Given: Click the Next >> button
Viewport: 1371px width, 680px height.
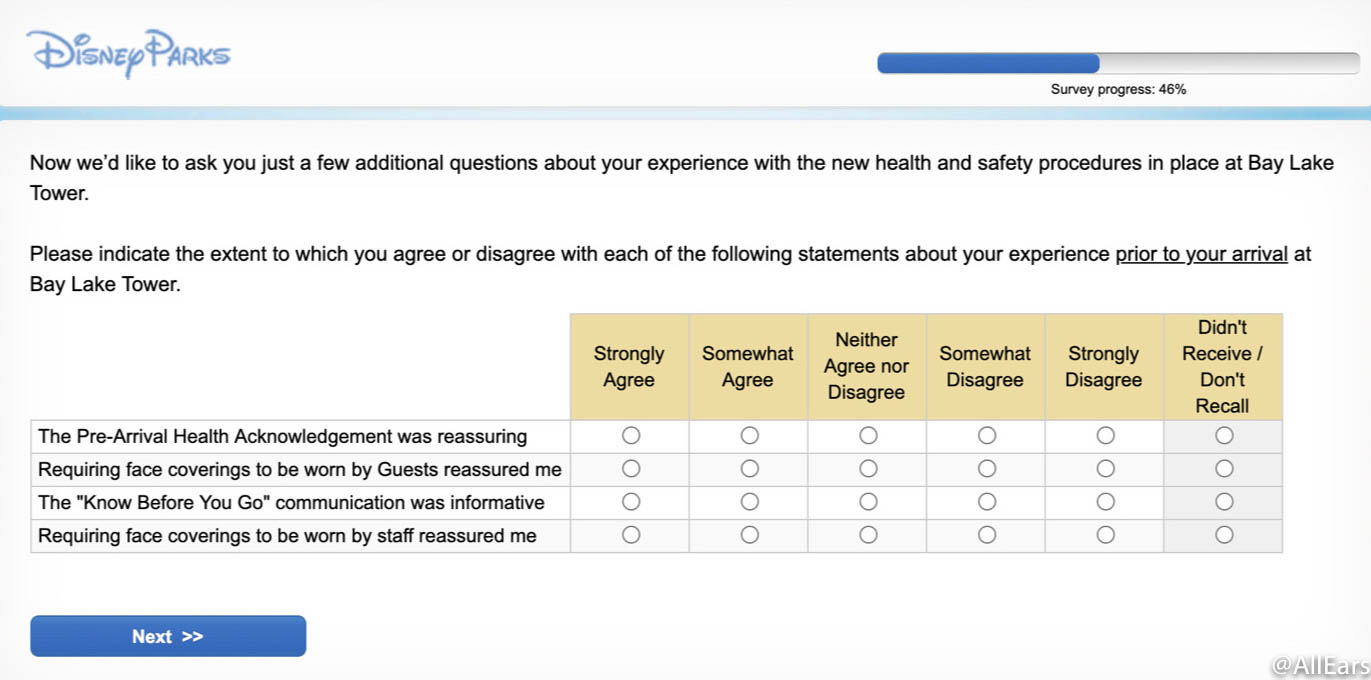Looking at the screenshot, I should click(168, 636).
